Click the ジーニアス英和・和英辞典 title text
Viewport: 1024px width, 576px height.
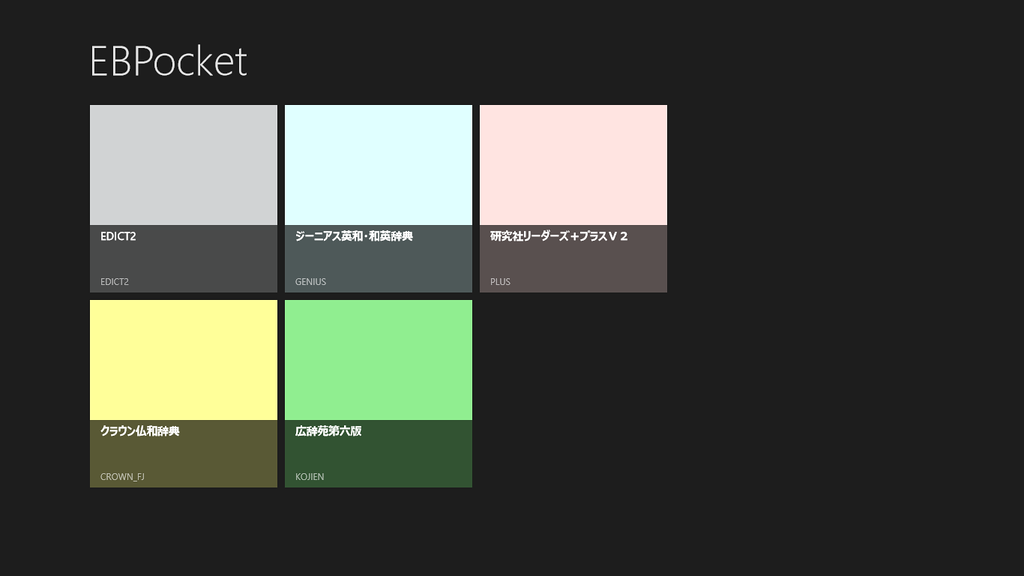(352, 236)
